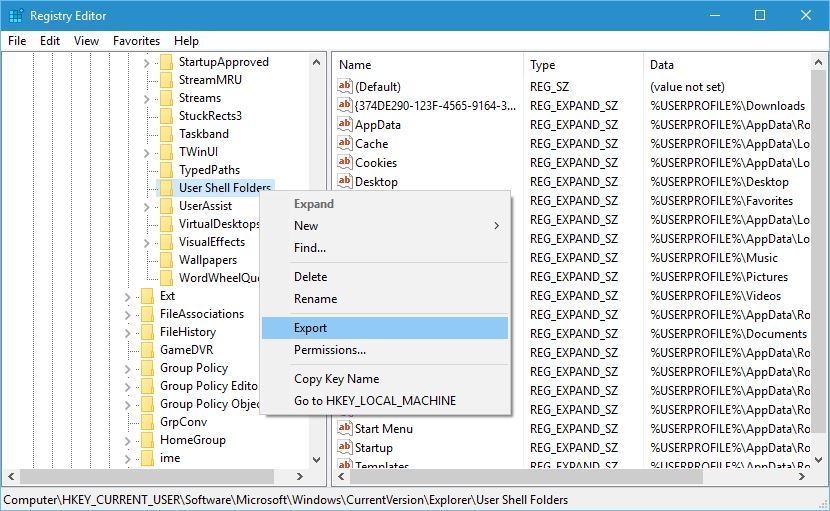Select the Group Policy Editor tree item
The height and width of the screenshot is (511, 830).
(x=209, y=386)
